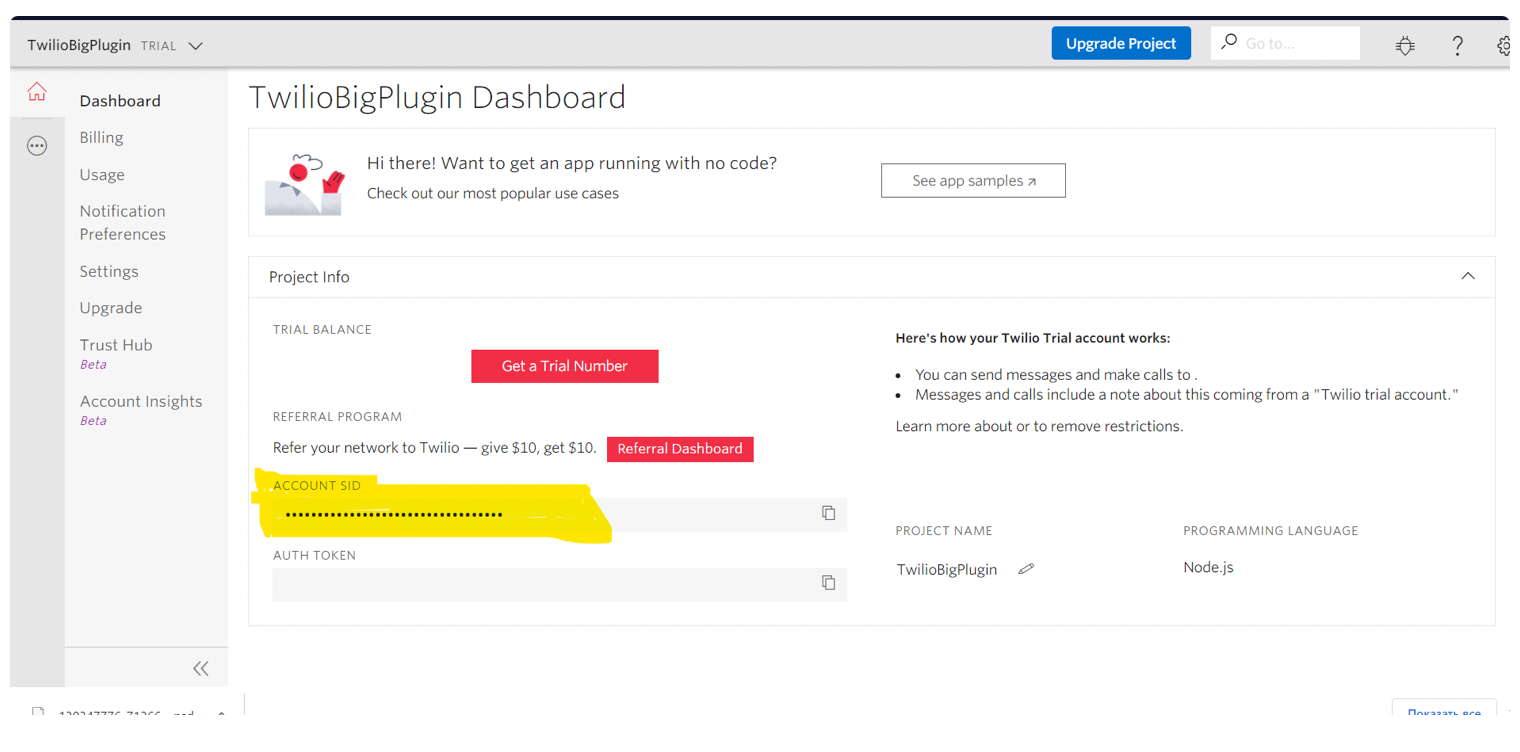Click 'Learn more about or to remove restrictions'

point(1039,426)
